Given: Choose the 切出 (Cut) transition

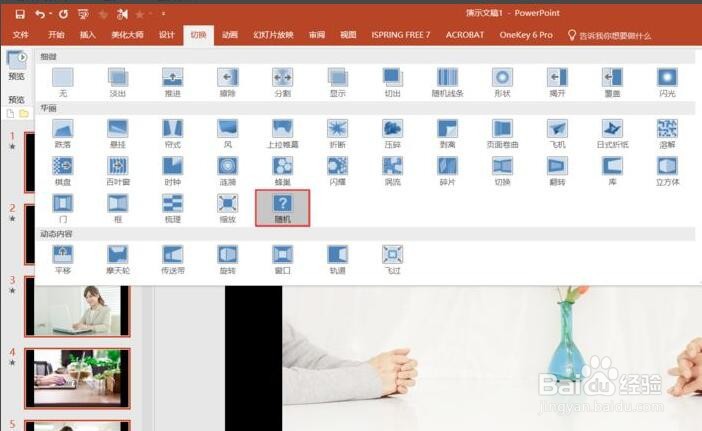Looking at the screenshot, I should point(393,83).
